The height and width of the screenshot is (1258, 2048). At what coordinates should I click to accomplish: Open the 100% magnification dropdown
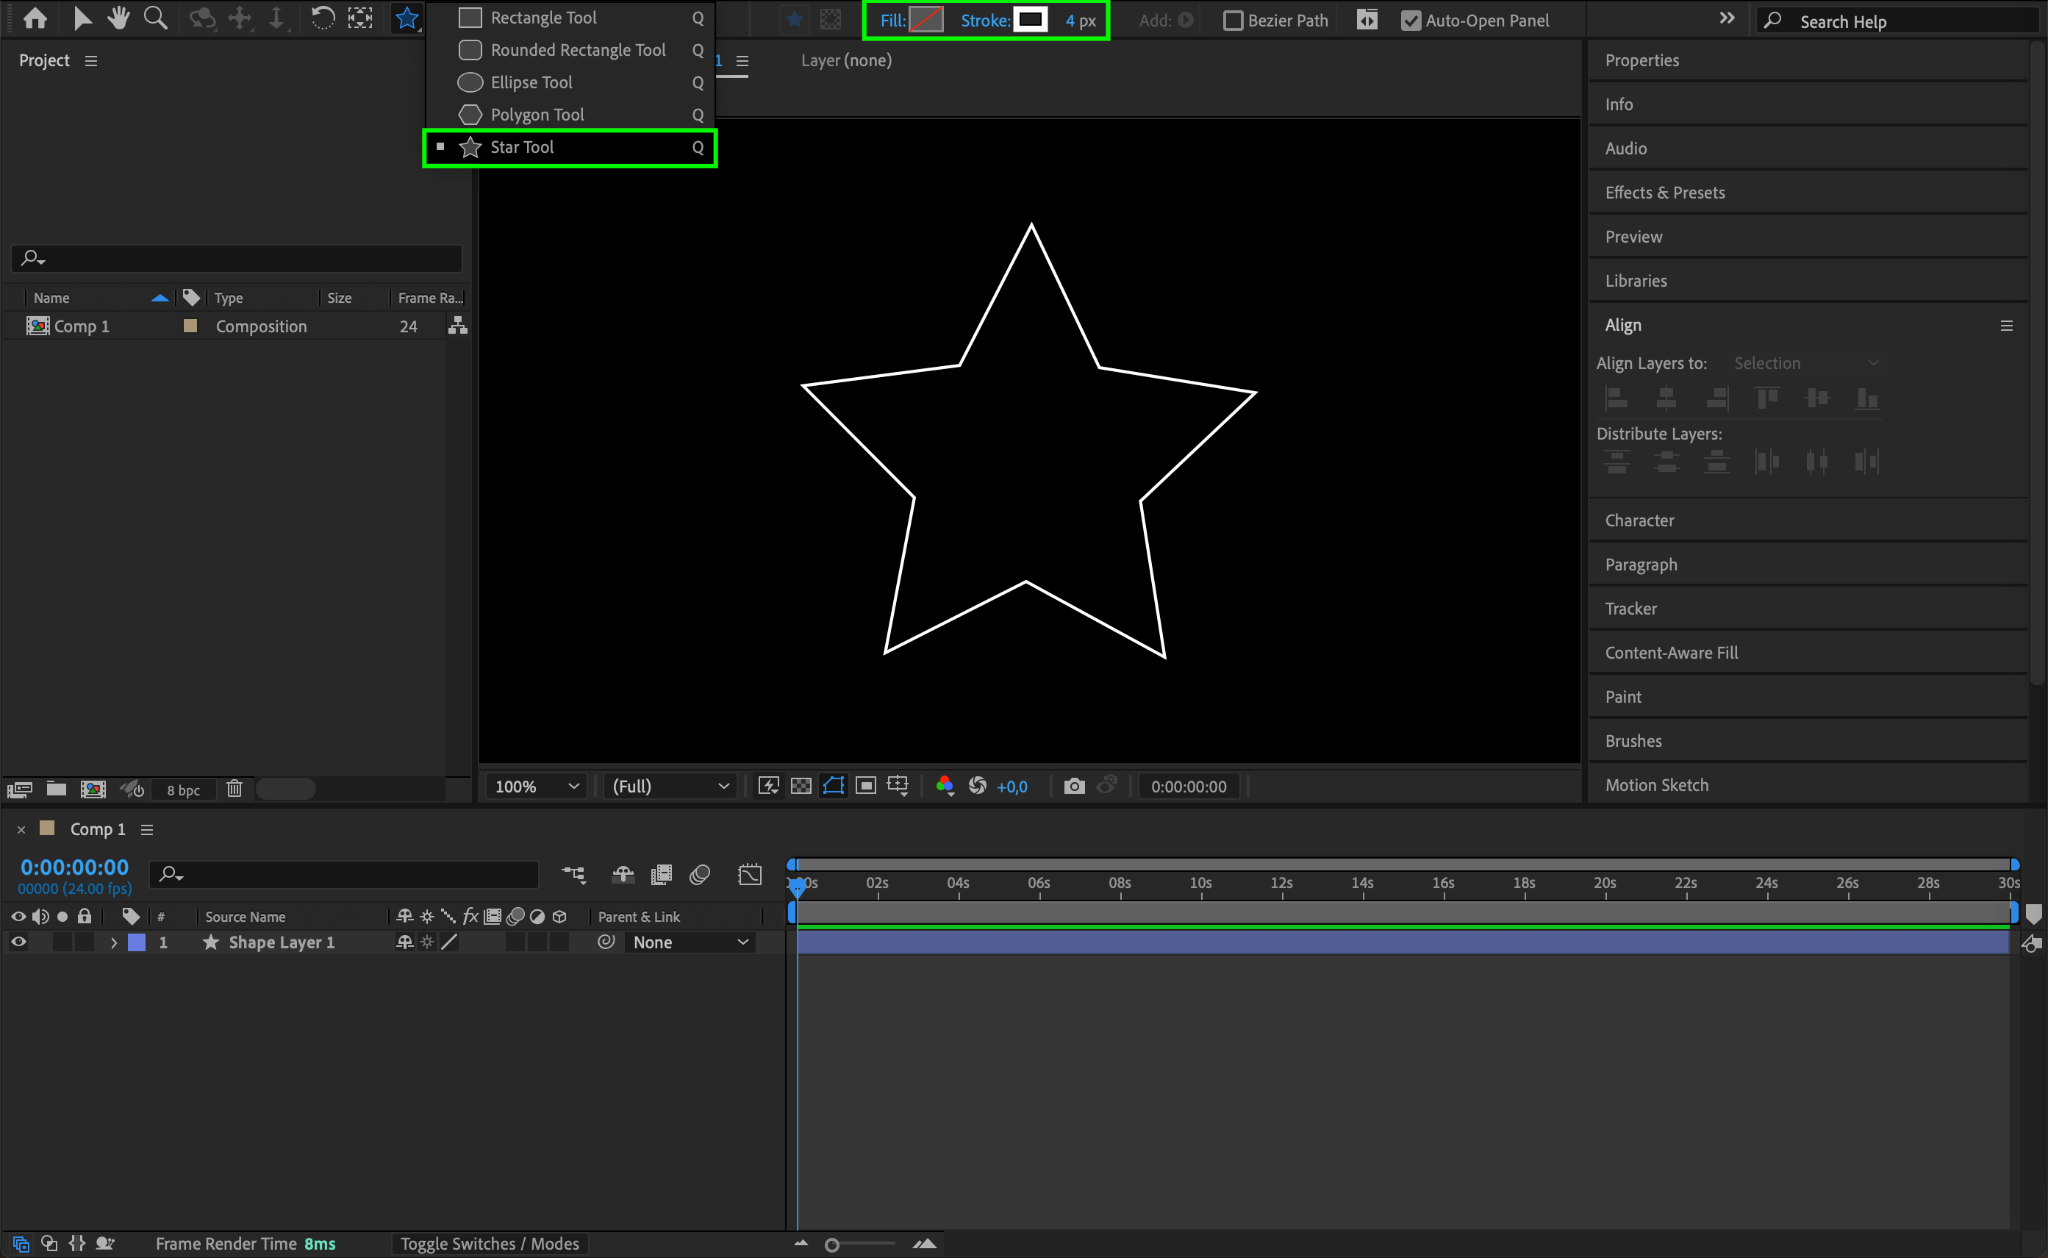[536, 786]
